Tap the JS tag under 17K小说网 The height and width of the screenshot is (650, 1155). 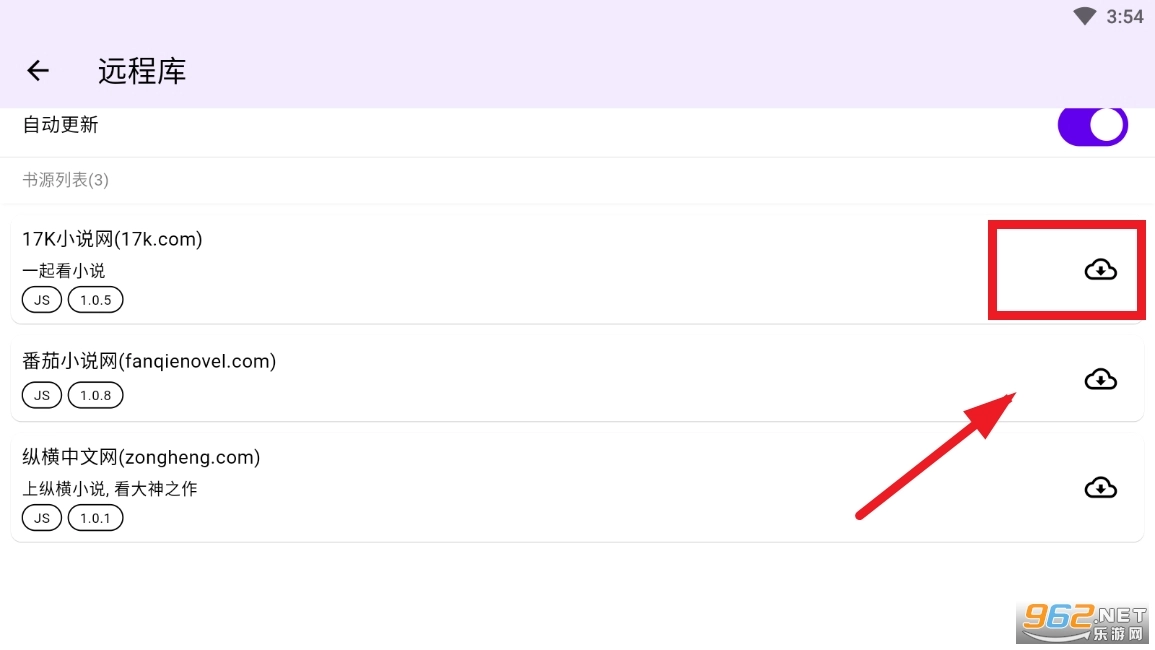(x=42, y=300)
